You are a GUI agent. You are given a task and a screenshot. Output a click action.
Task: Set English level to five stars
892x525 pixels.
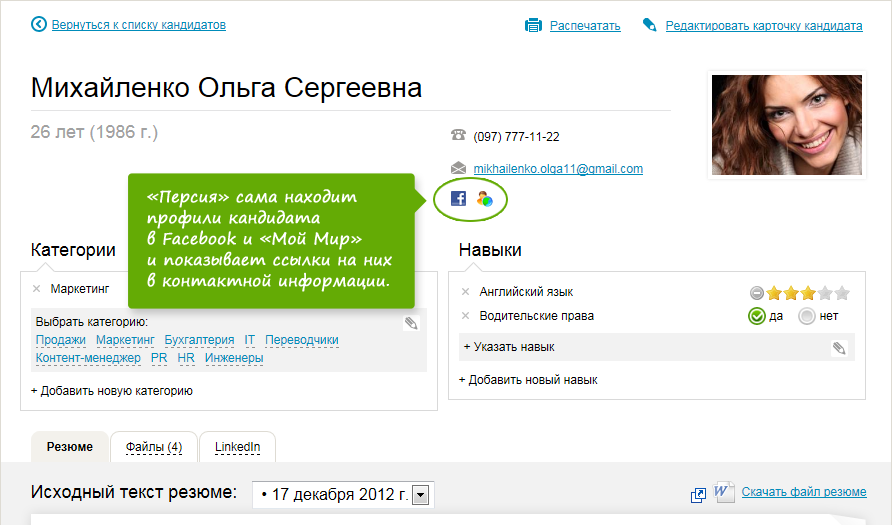pyautogui.click(x=842, y=293)
